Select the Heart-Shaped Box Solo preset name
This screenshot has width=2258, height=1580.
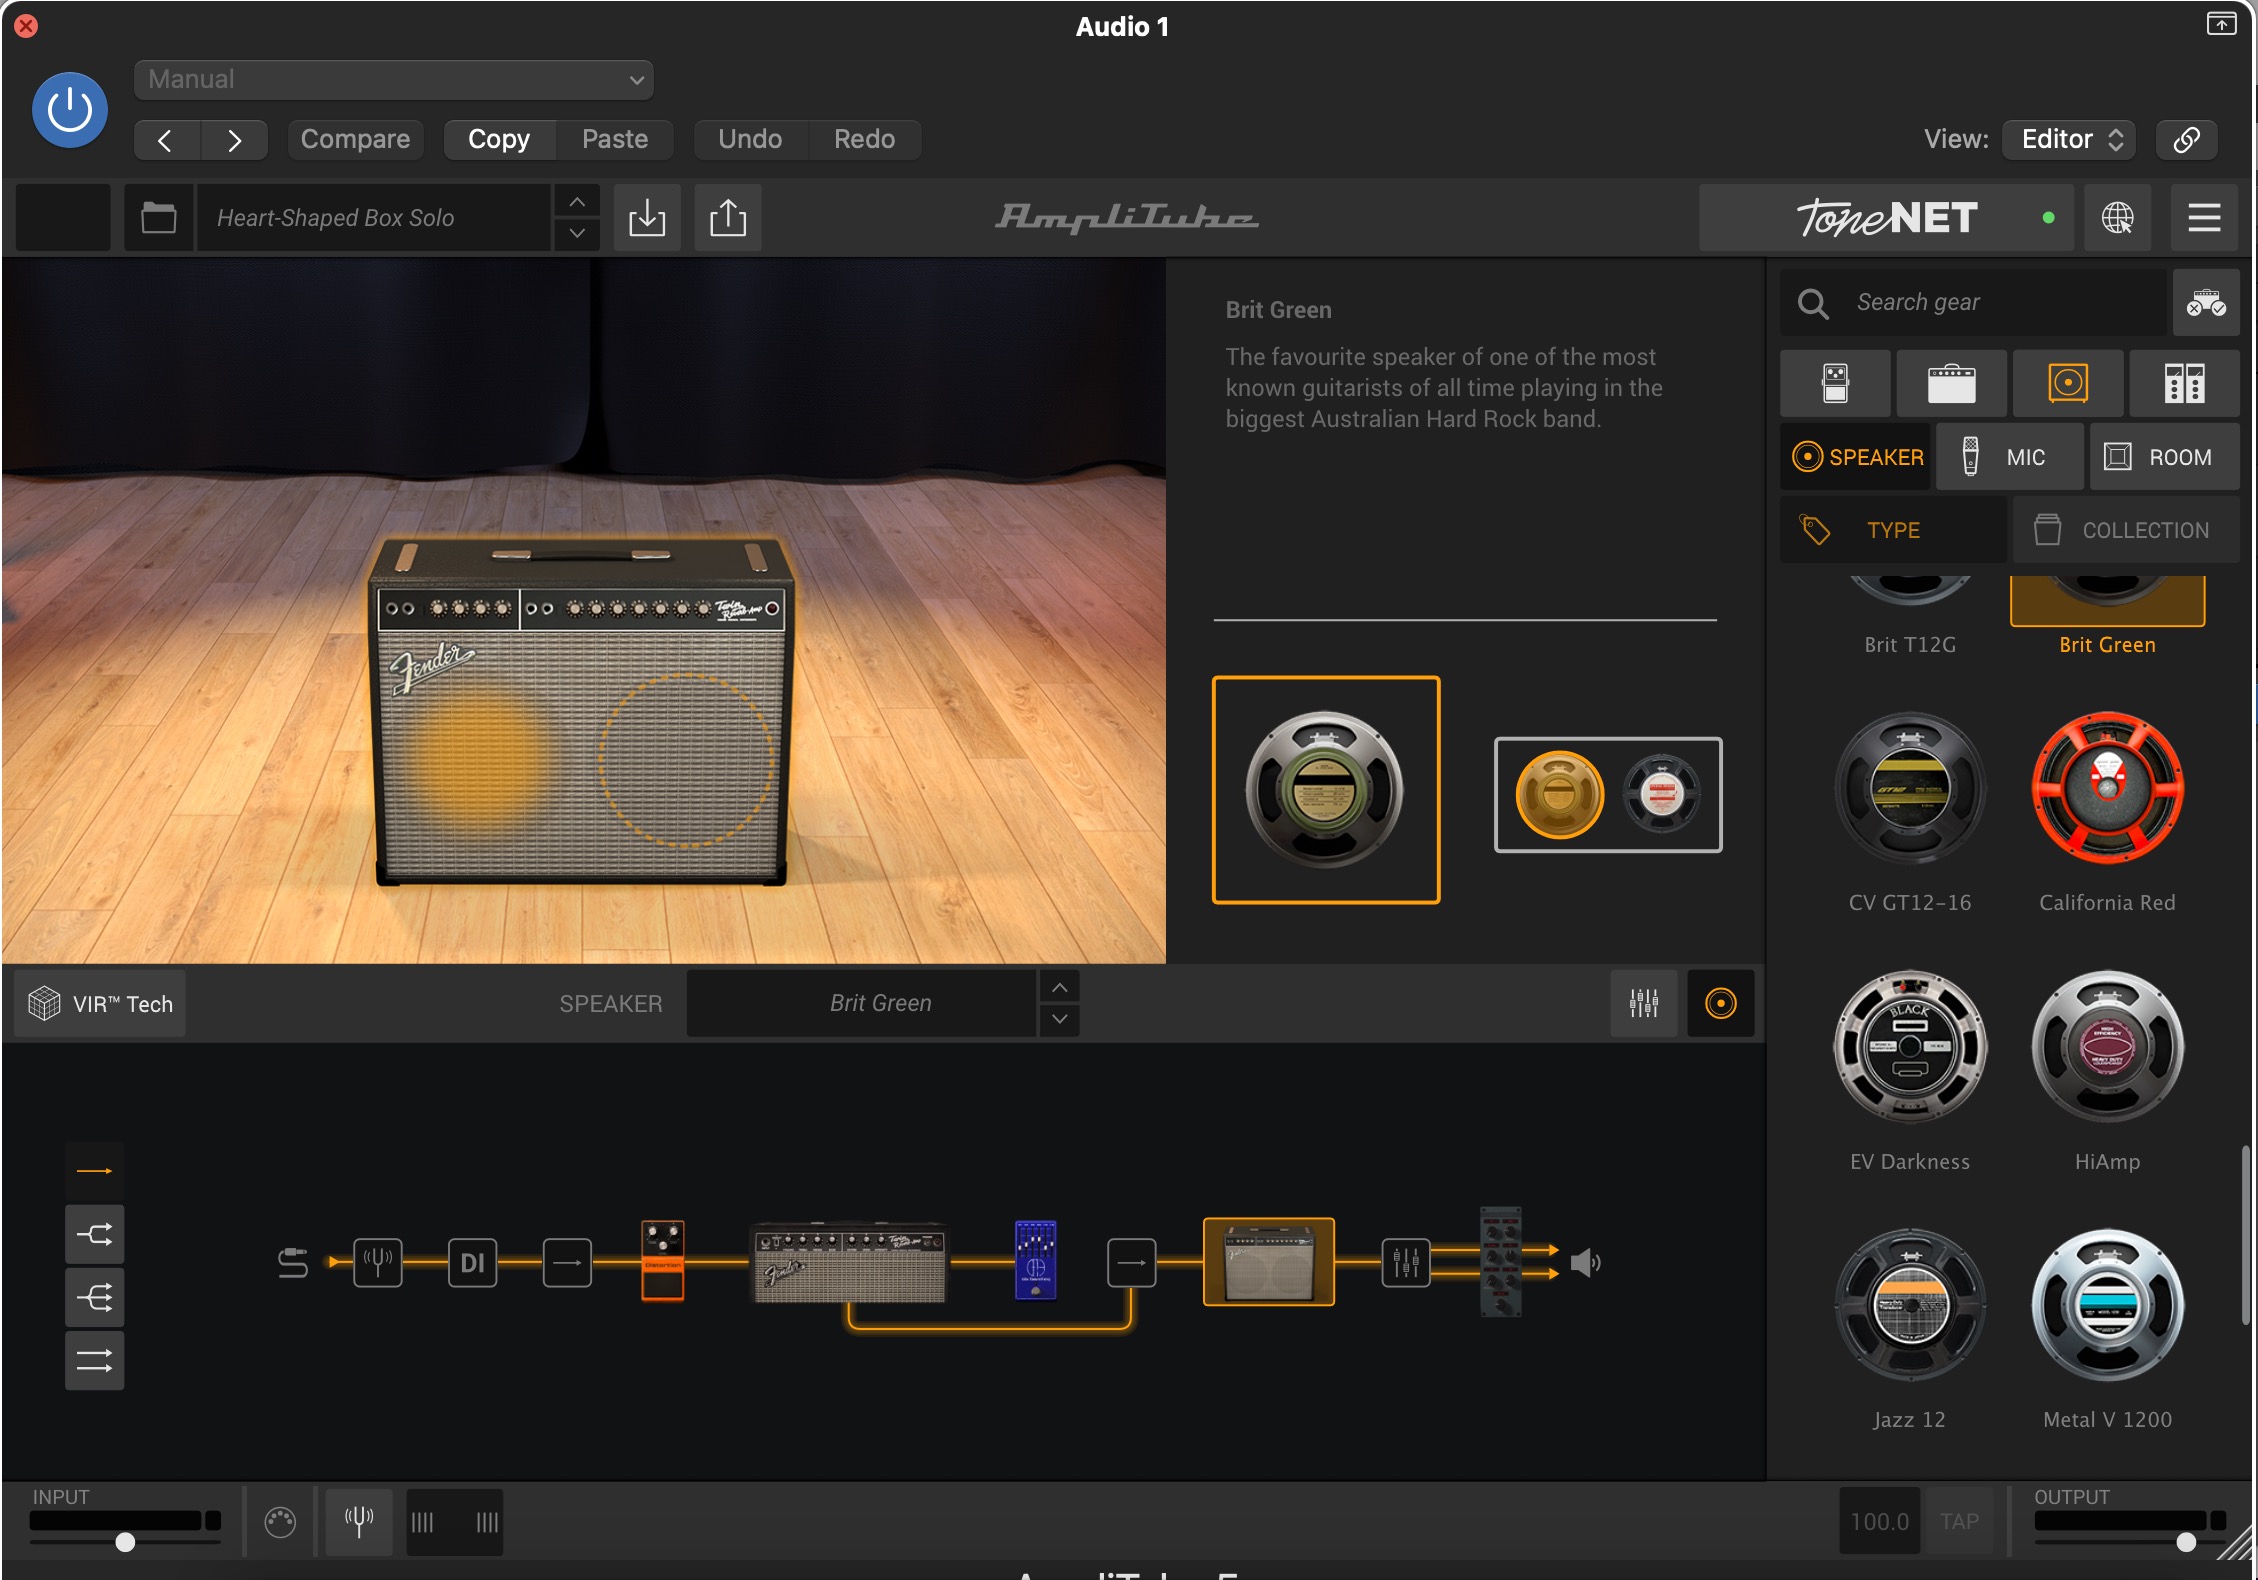[373, 217]
